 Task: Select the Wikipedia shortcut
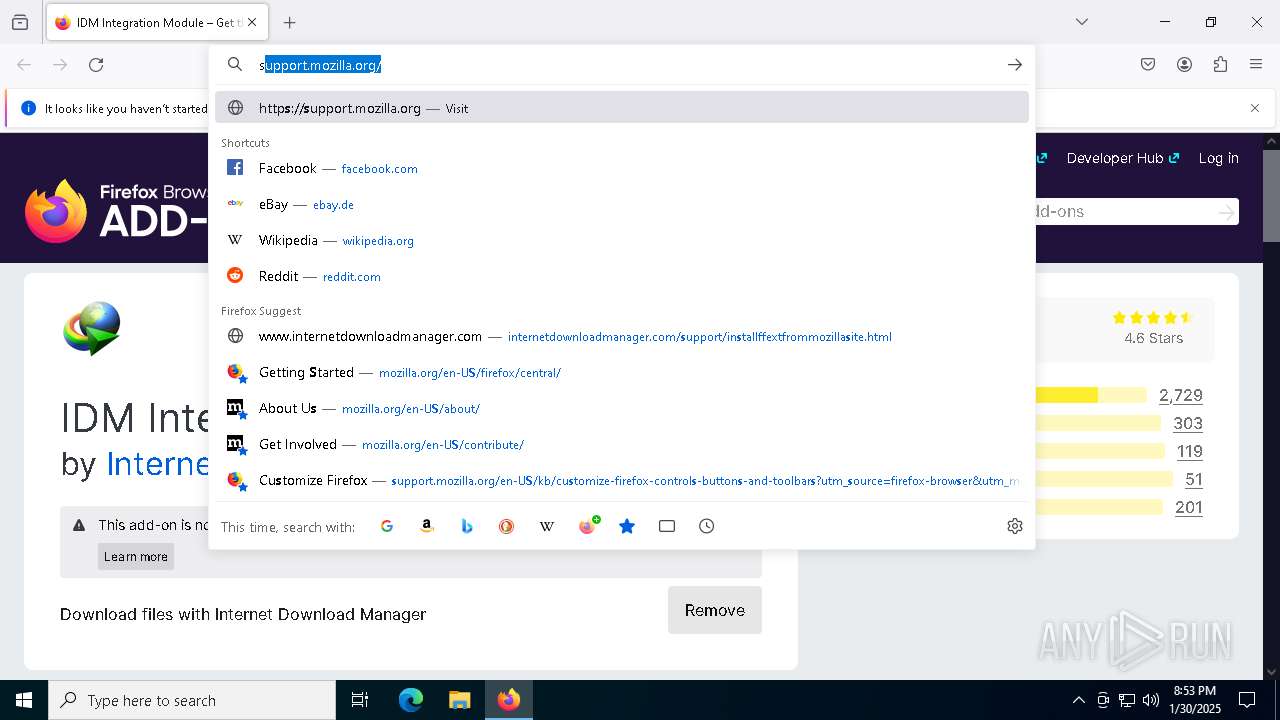click(x=622, y=240)
